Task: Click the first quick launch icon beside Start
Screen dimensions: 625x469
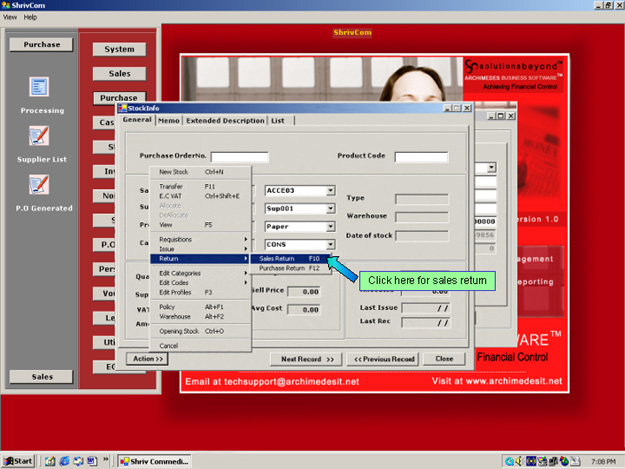Action: click(50, 461)
